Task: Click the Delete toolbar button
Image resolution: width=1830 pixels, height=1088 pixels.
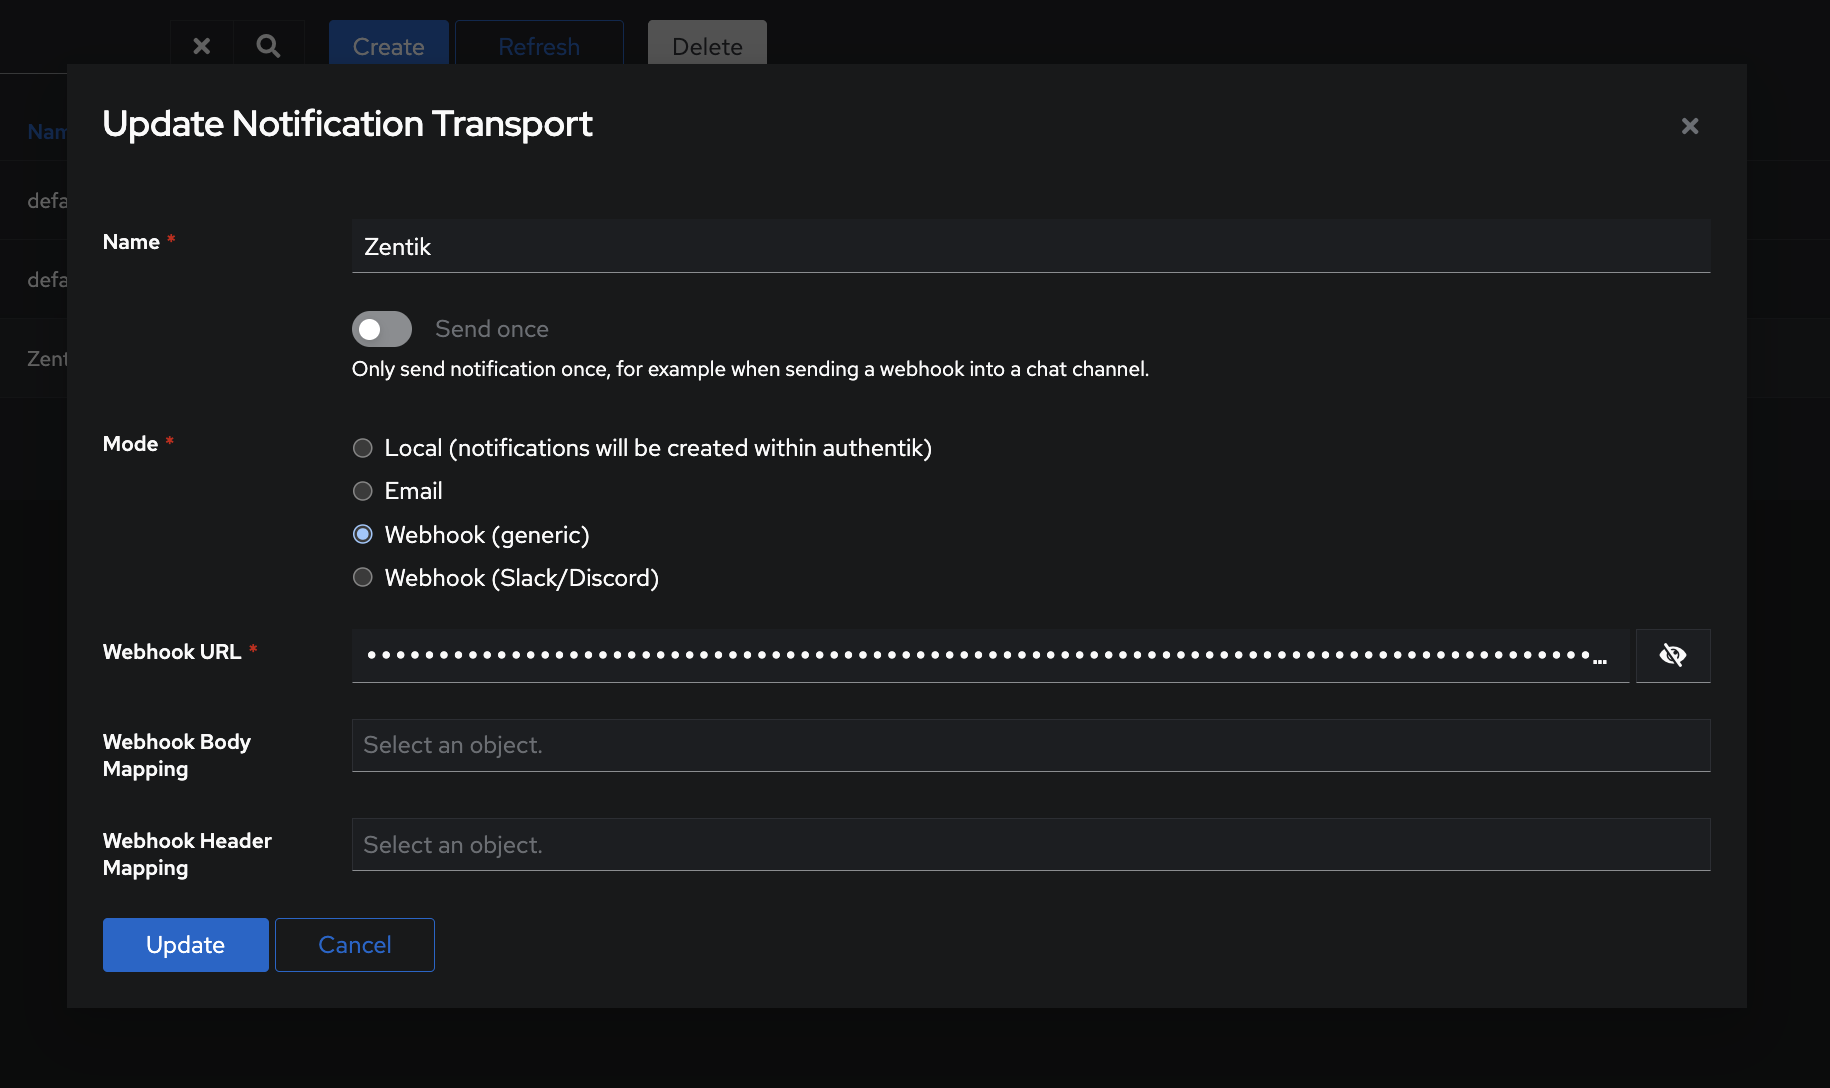Action: pyautogui.click(x=707, y=46)
